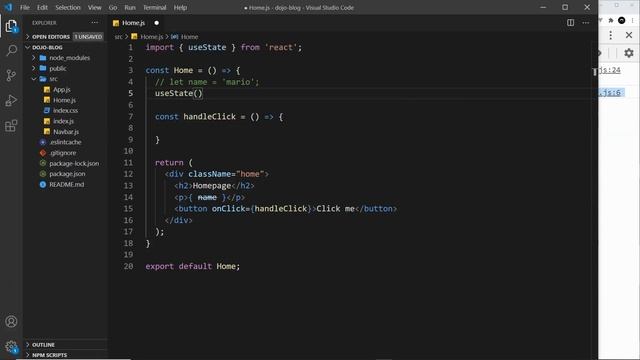Open index.js in the file tree
Viewport: 640px width, 360px height.
[x=63, y=121]
